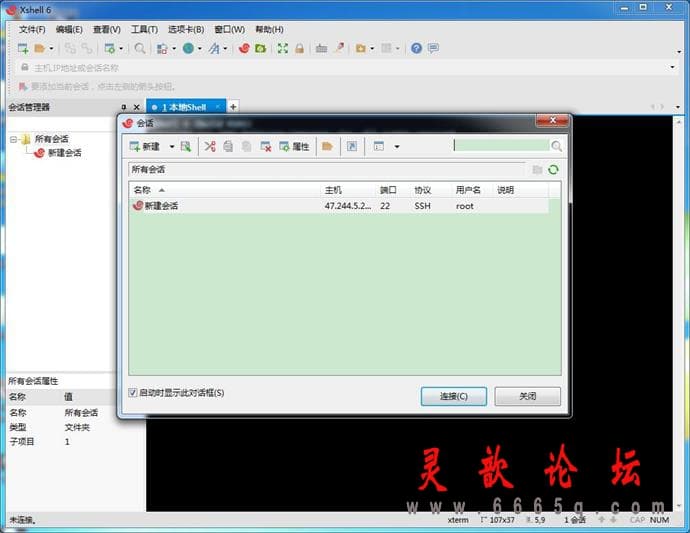Click the 连接(C) button
The image size is (690, 533).
(454, 397)
